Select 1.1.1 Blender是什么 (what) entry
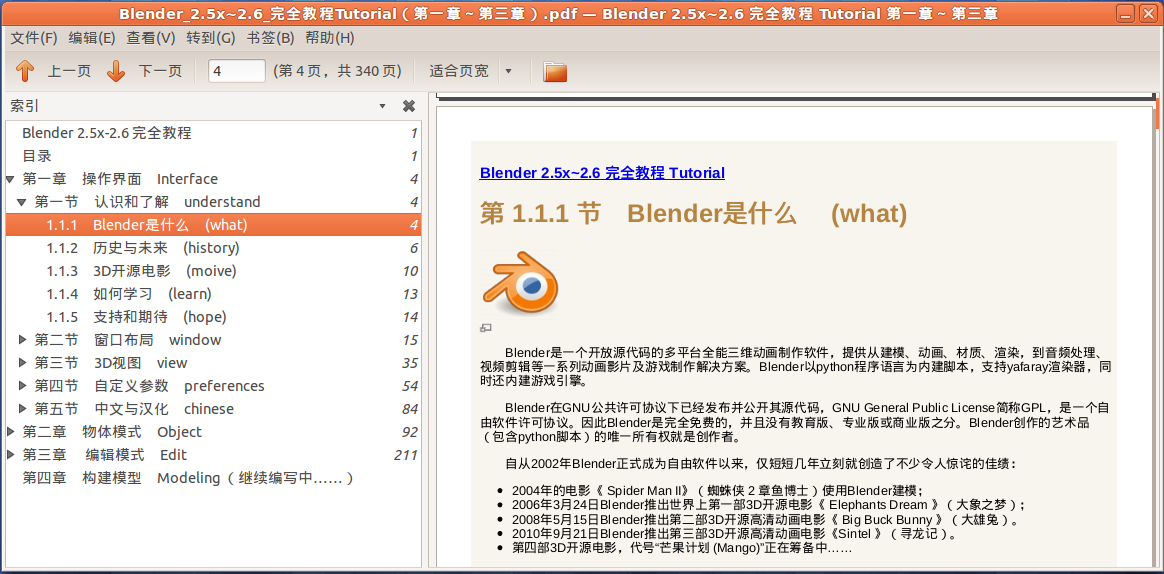This screenshot has width=1164, height=574. (x=213, y=225)
